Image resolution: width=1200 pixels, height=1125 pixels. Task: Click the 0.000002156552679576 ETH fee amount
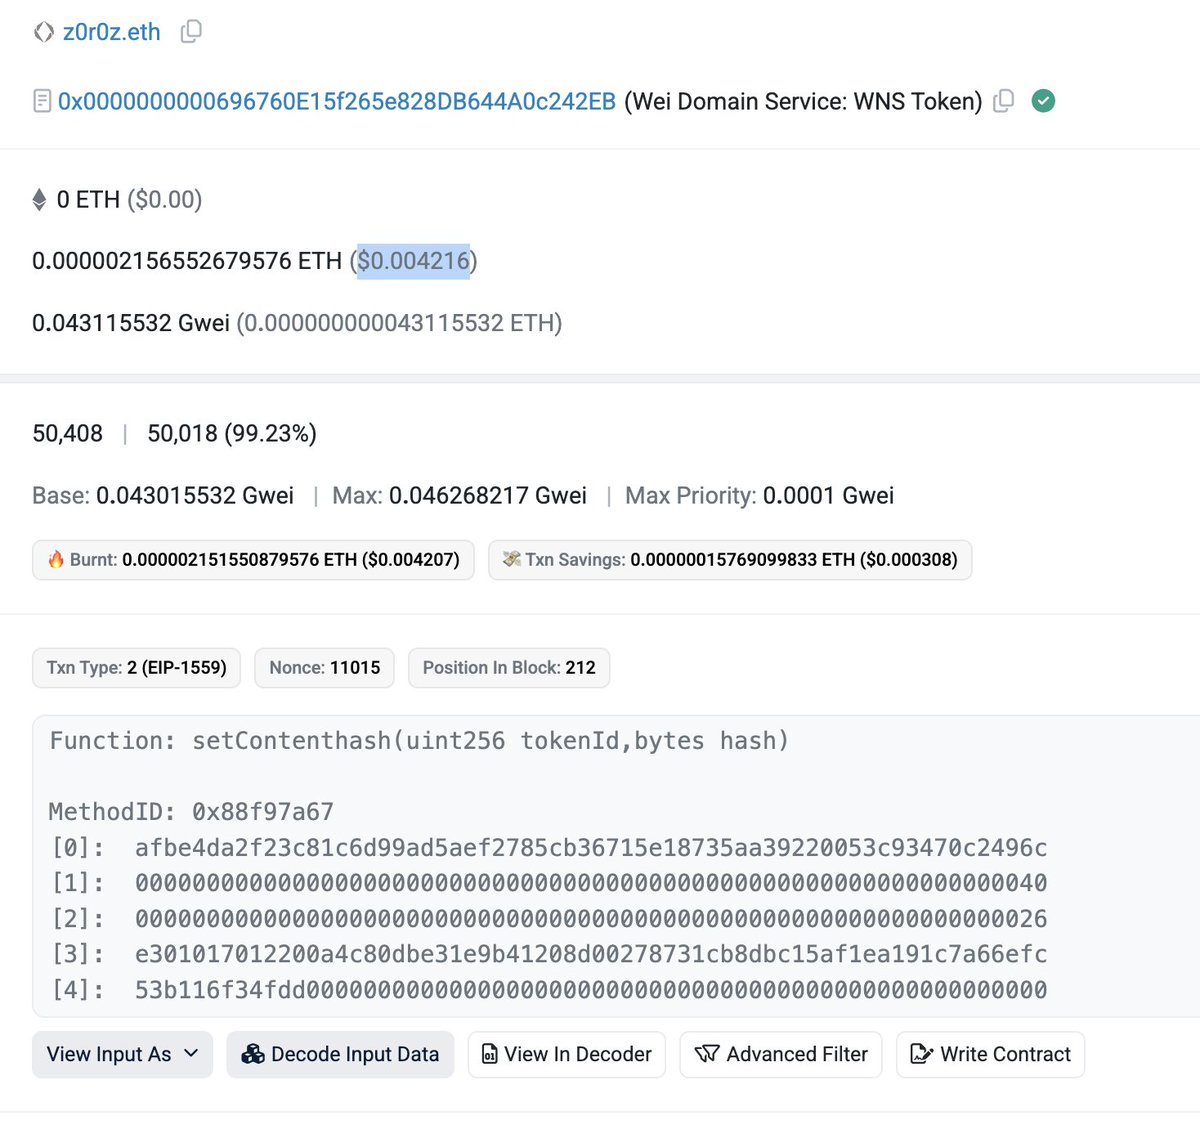click(x=187, y=261)
